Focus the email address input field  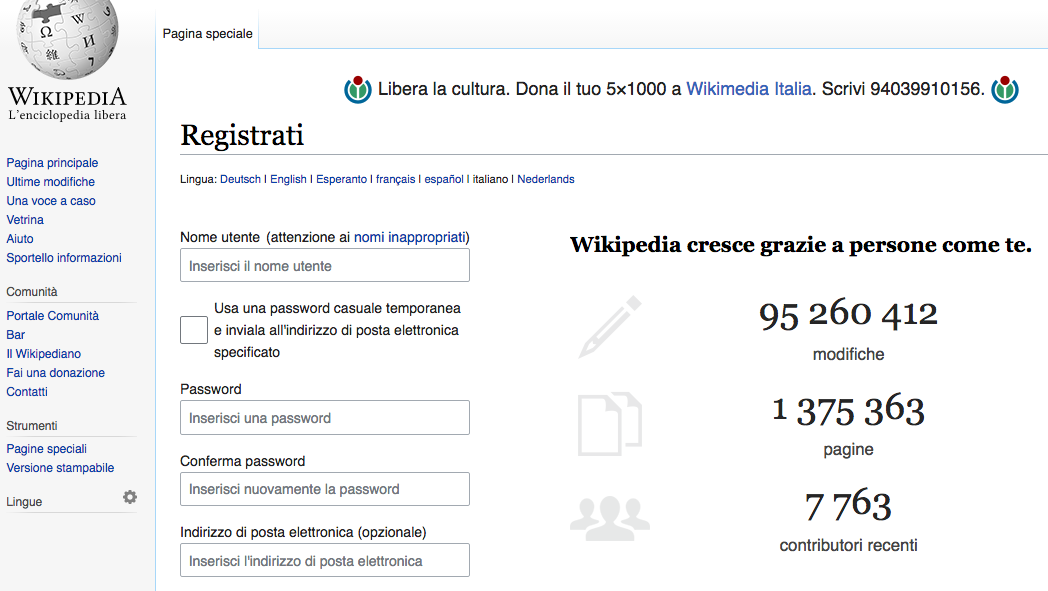(325, 560)
